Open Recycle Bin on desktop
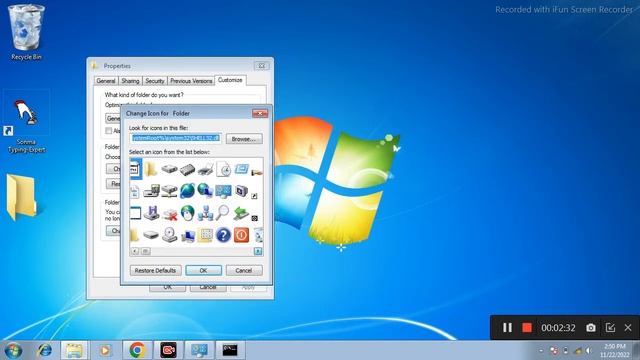The width and height of the screenshot is (640, 360). click(x=26, y=32)
